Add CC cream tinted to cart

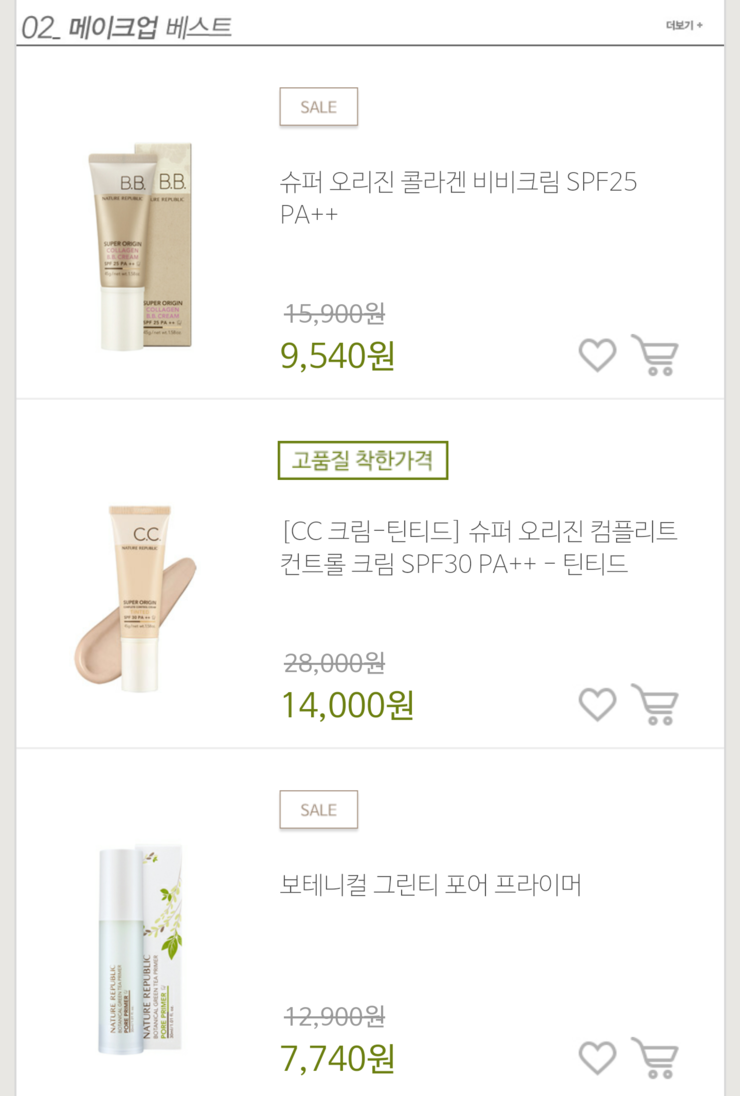tap(655, 704)
